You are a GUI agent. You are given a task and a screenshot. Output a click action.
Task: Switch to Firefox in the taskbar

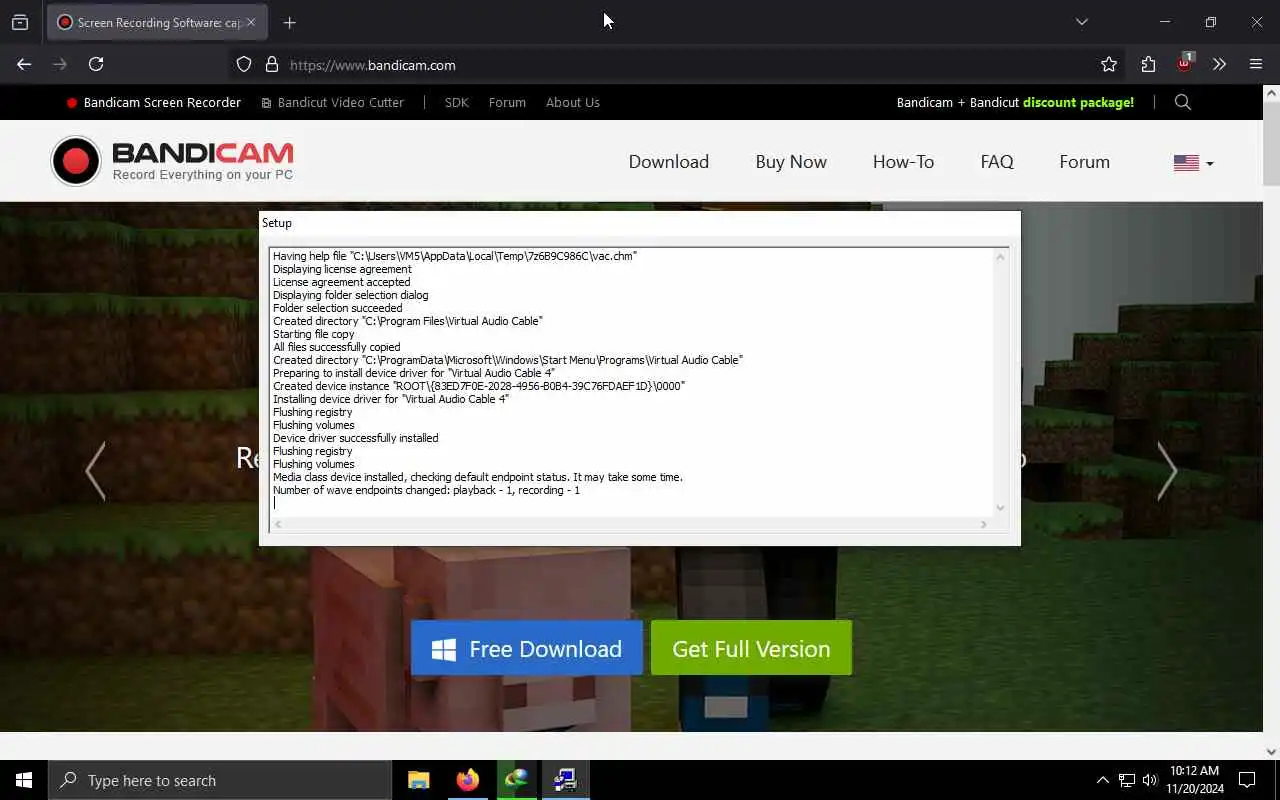[x=468, y=780]
